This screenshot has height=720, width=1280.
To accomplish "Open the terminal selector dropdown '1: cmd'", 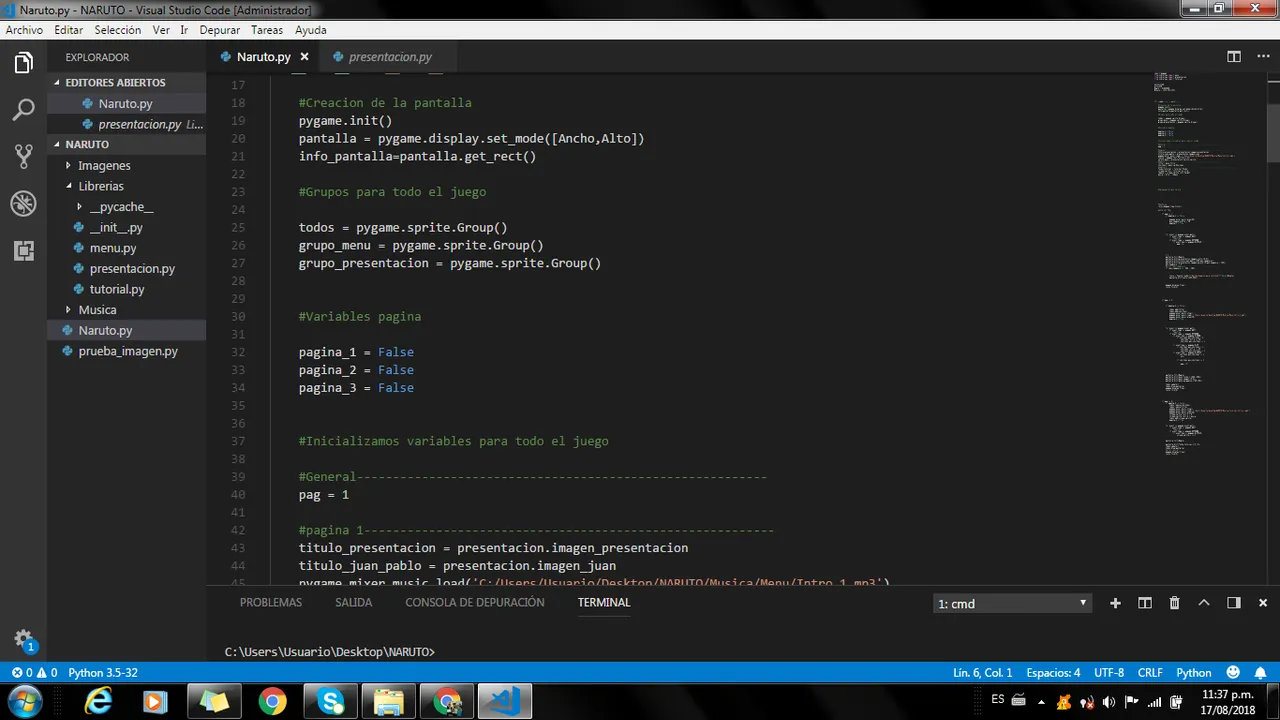I will [x=1012, y=603].
